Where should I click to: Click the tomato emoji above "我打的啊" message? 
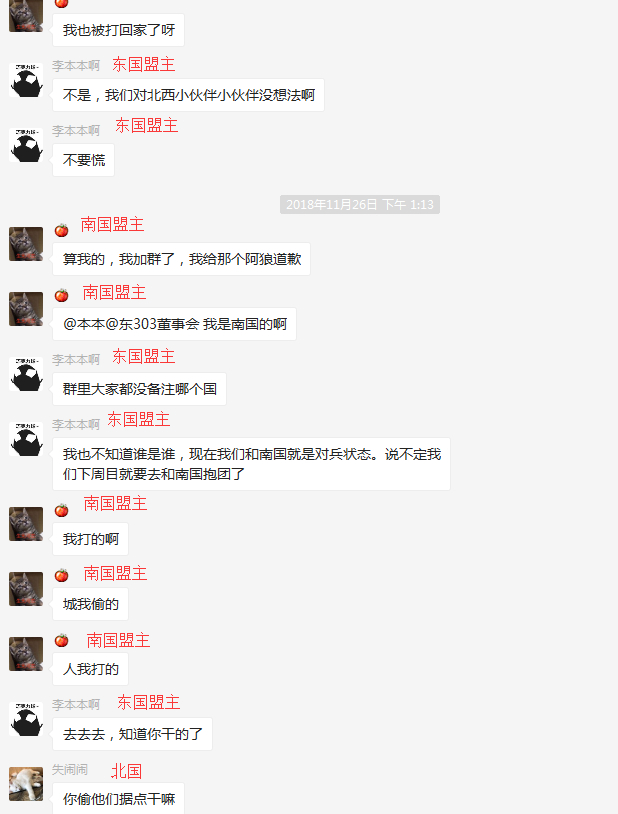pyautogui.click(x=61, y=510)
